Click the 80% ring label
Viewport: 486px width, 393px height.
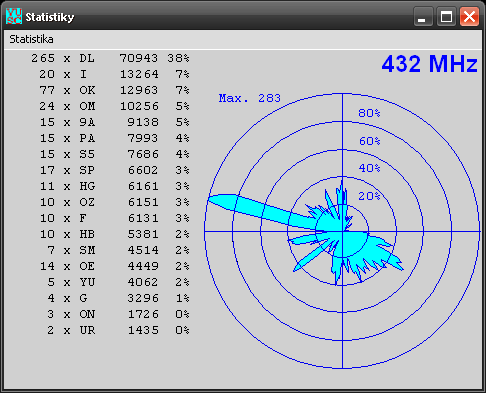point(369,113)
